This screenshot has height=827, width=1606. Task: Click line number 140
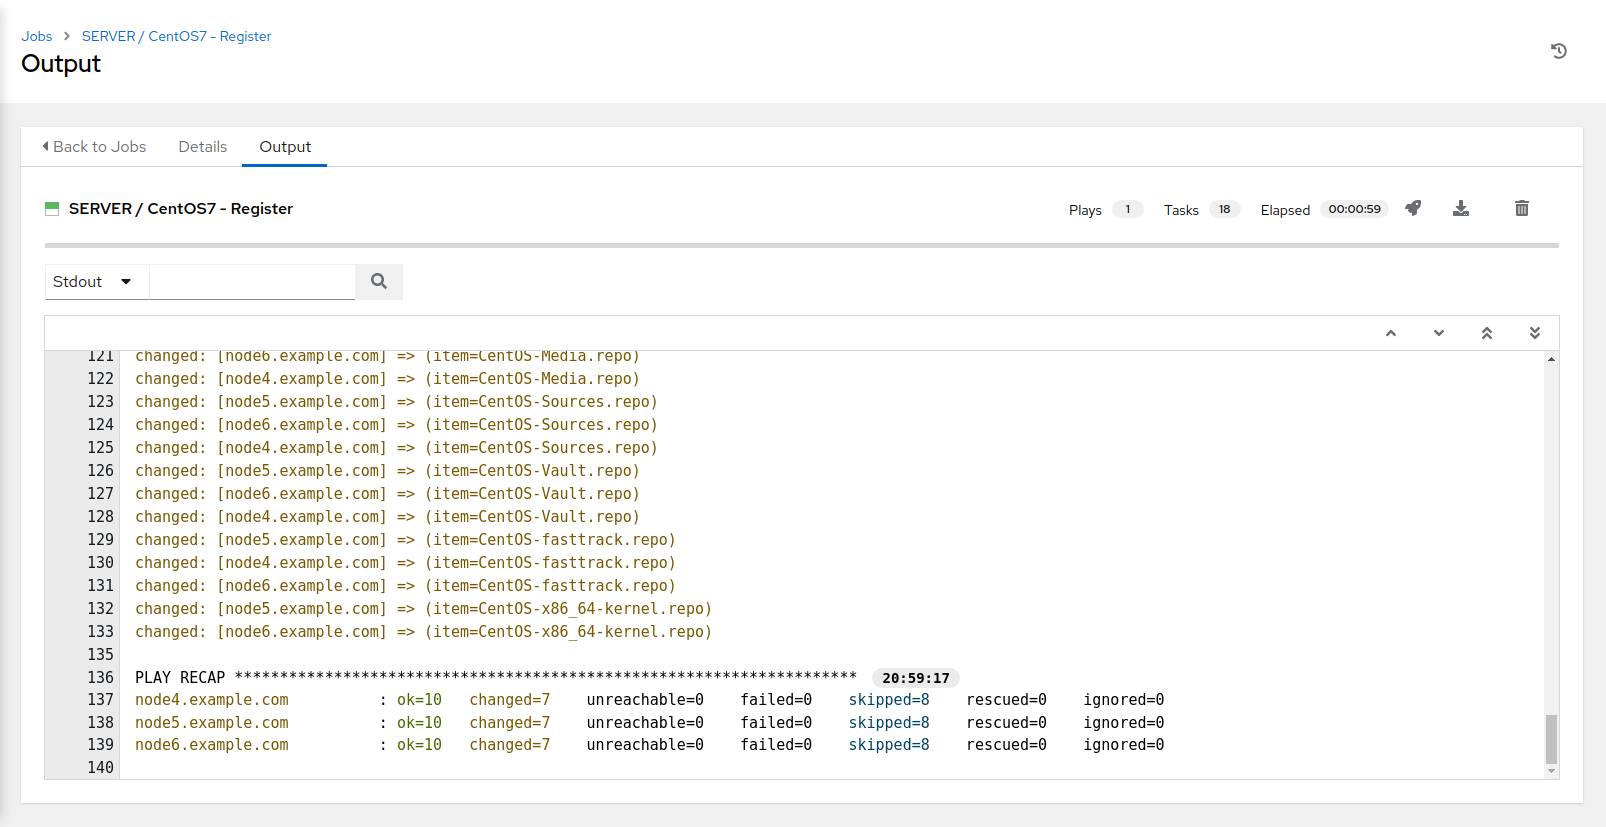[x=100, y=768]
